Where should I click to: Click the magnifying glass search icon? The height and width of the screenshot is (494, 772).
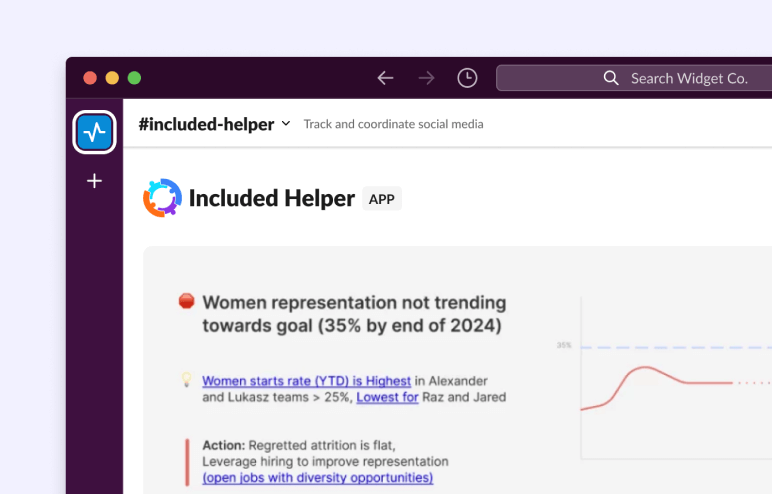pyautogui.click(x=611, y=78)
